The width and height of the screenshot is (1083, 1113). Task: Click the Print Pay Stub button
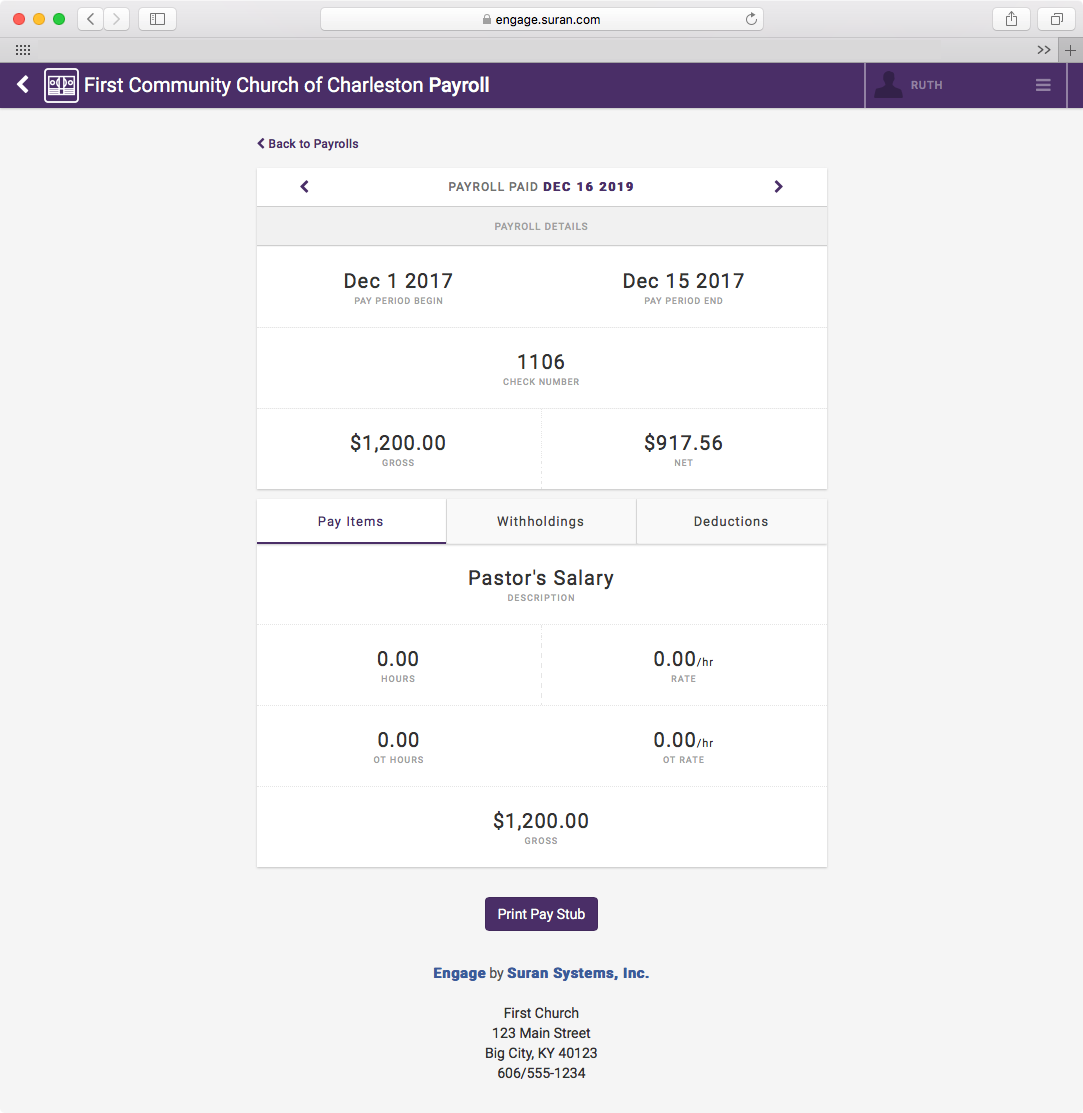pos(541,914)
